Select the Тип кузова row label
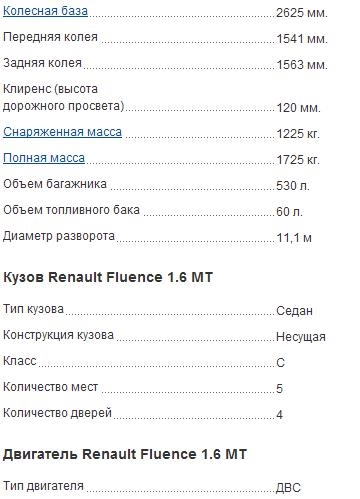The height and width of the screenshot is (499, 360). (x=33, y=309)
